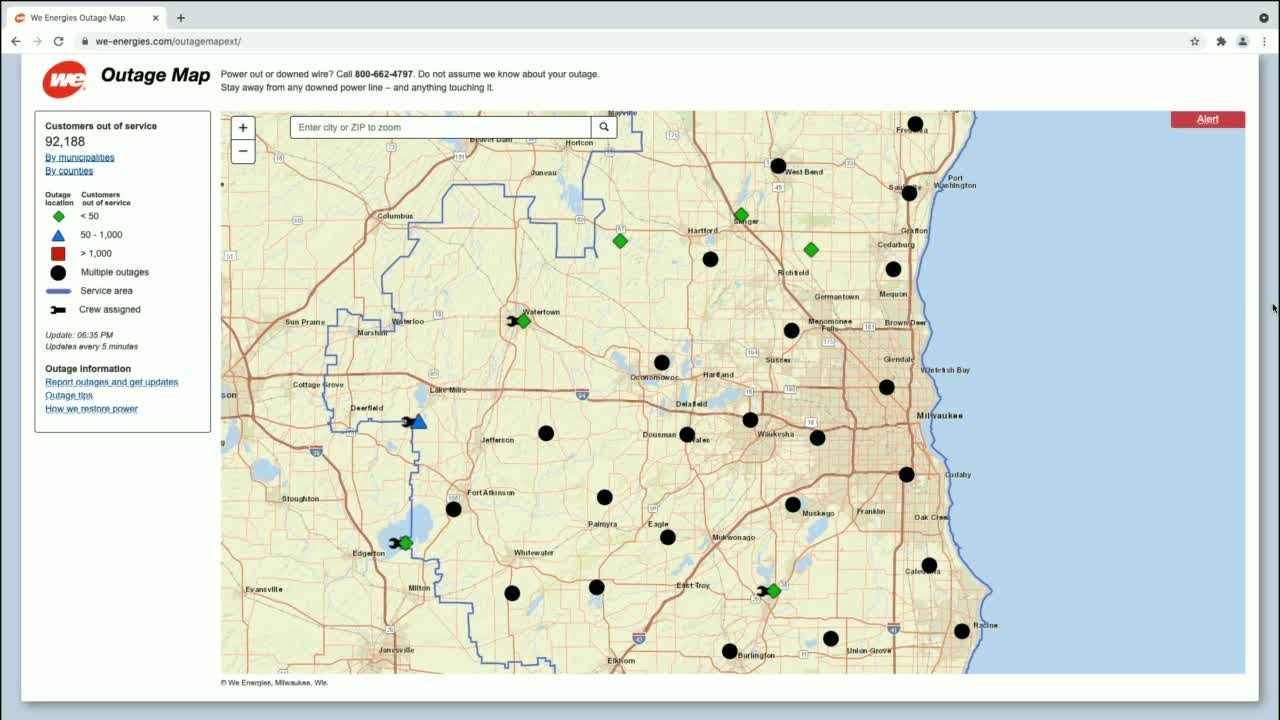Click the magnifier search button
The height and width of the screenshot is (720, 1280).
click(604, 127)
